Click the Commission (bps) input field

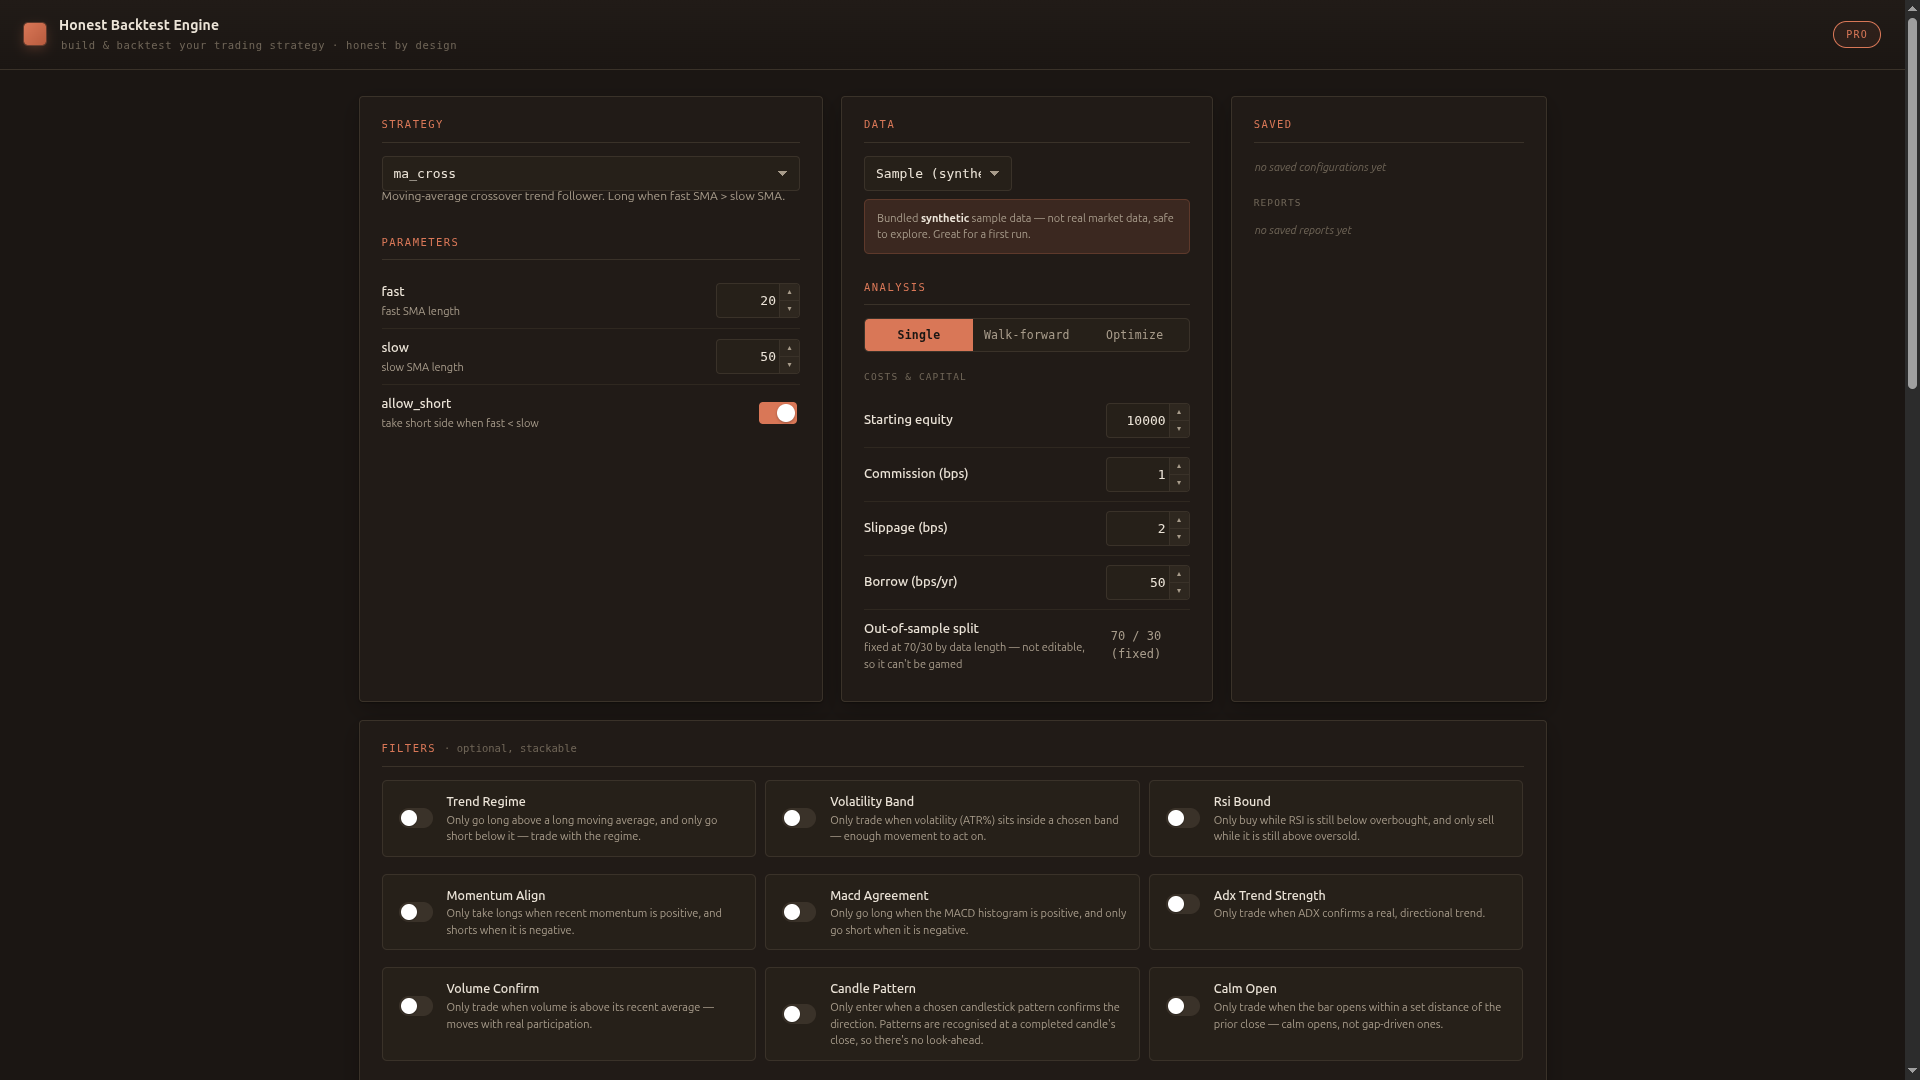[x=1138, y=474]
